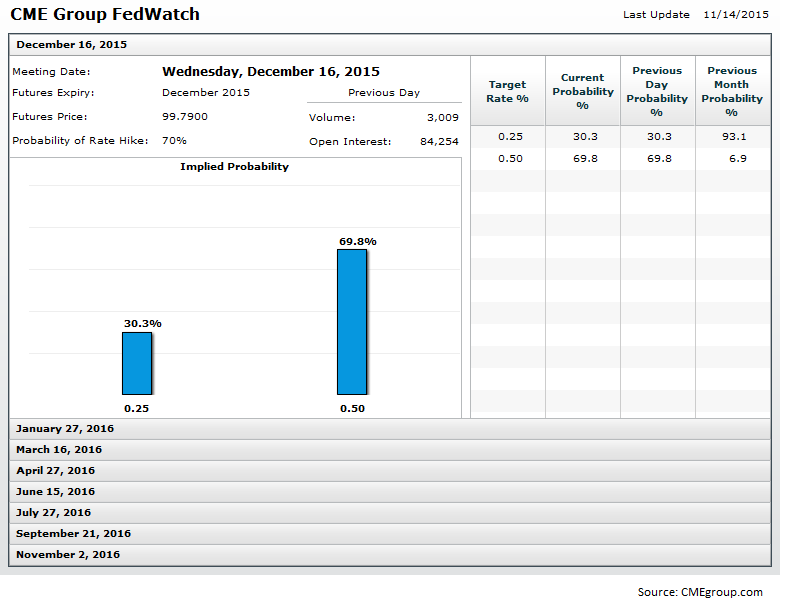Click the Implied Probability chart title
This screenshot has height=604, width=793.
[x=234, y=167]
